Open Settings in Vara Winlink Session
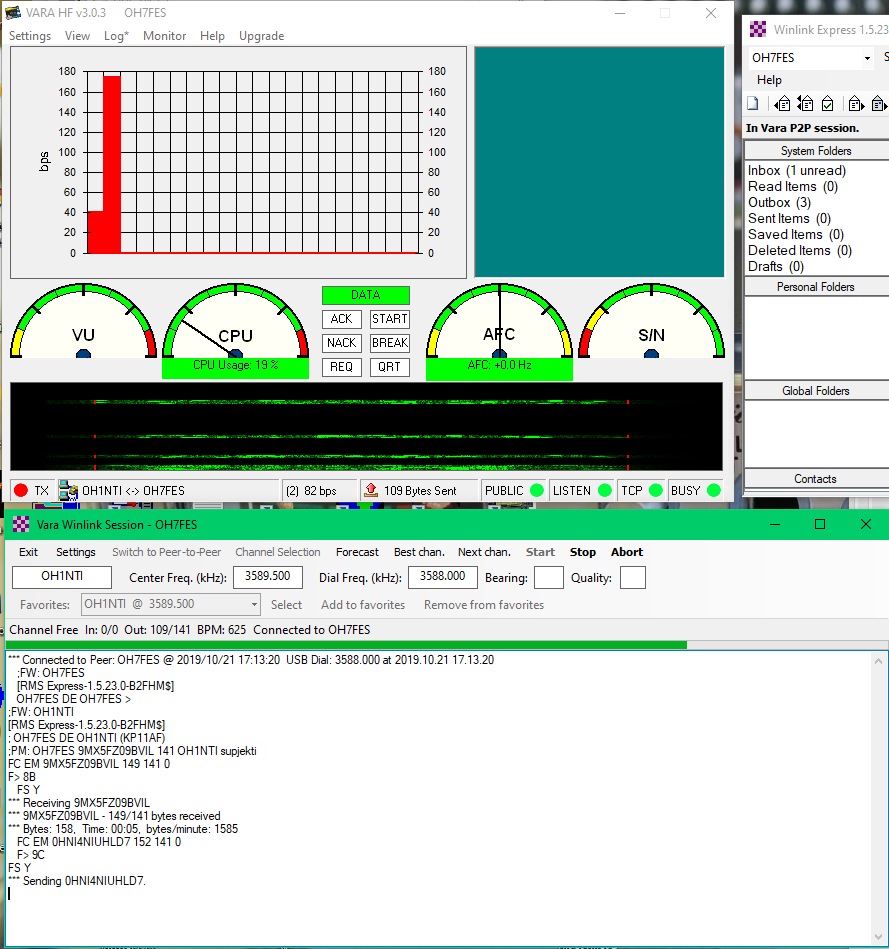889x949 pixels. [76, 552]
